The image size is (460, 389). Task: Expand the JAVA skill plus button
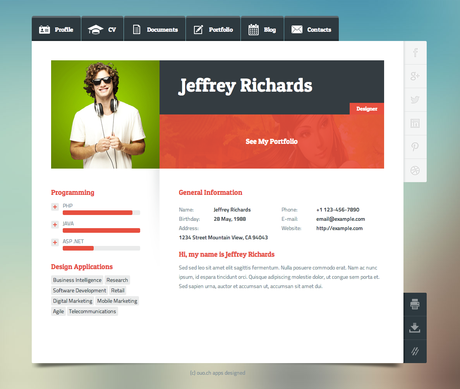click(x=55, y=225)
